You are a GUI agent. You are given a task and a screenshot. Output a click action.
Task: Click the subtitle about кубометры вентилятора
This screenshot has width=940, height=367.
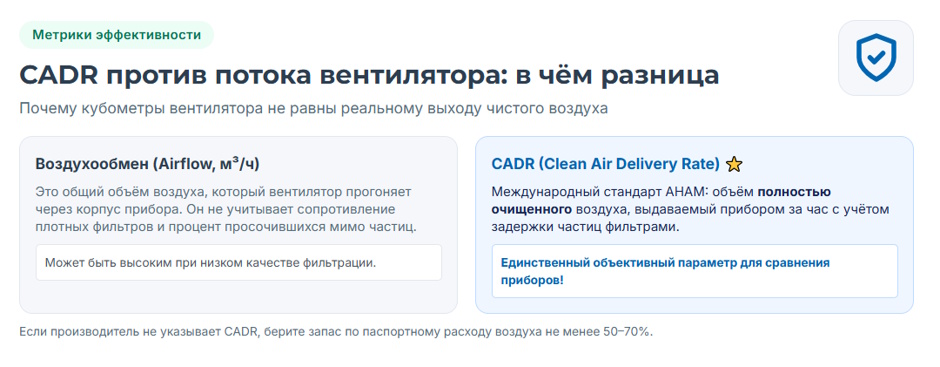point(314,109)
